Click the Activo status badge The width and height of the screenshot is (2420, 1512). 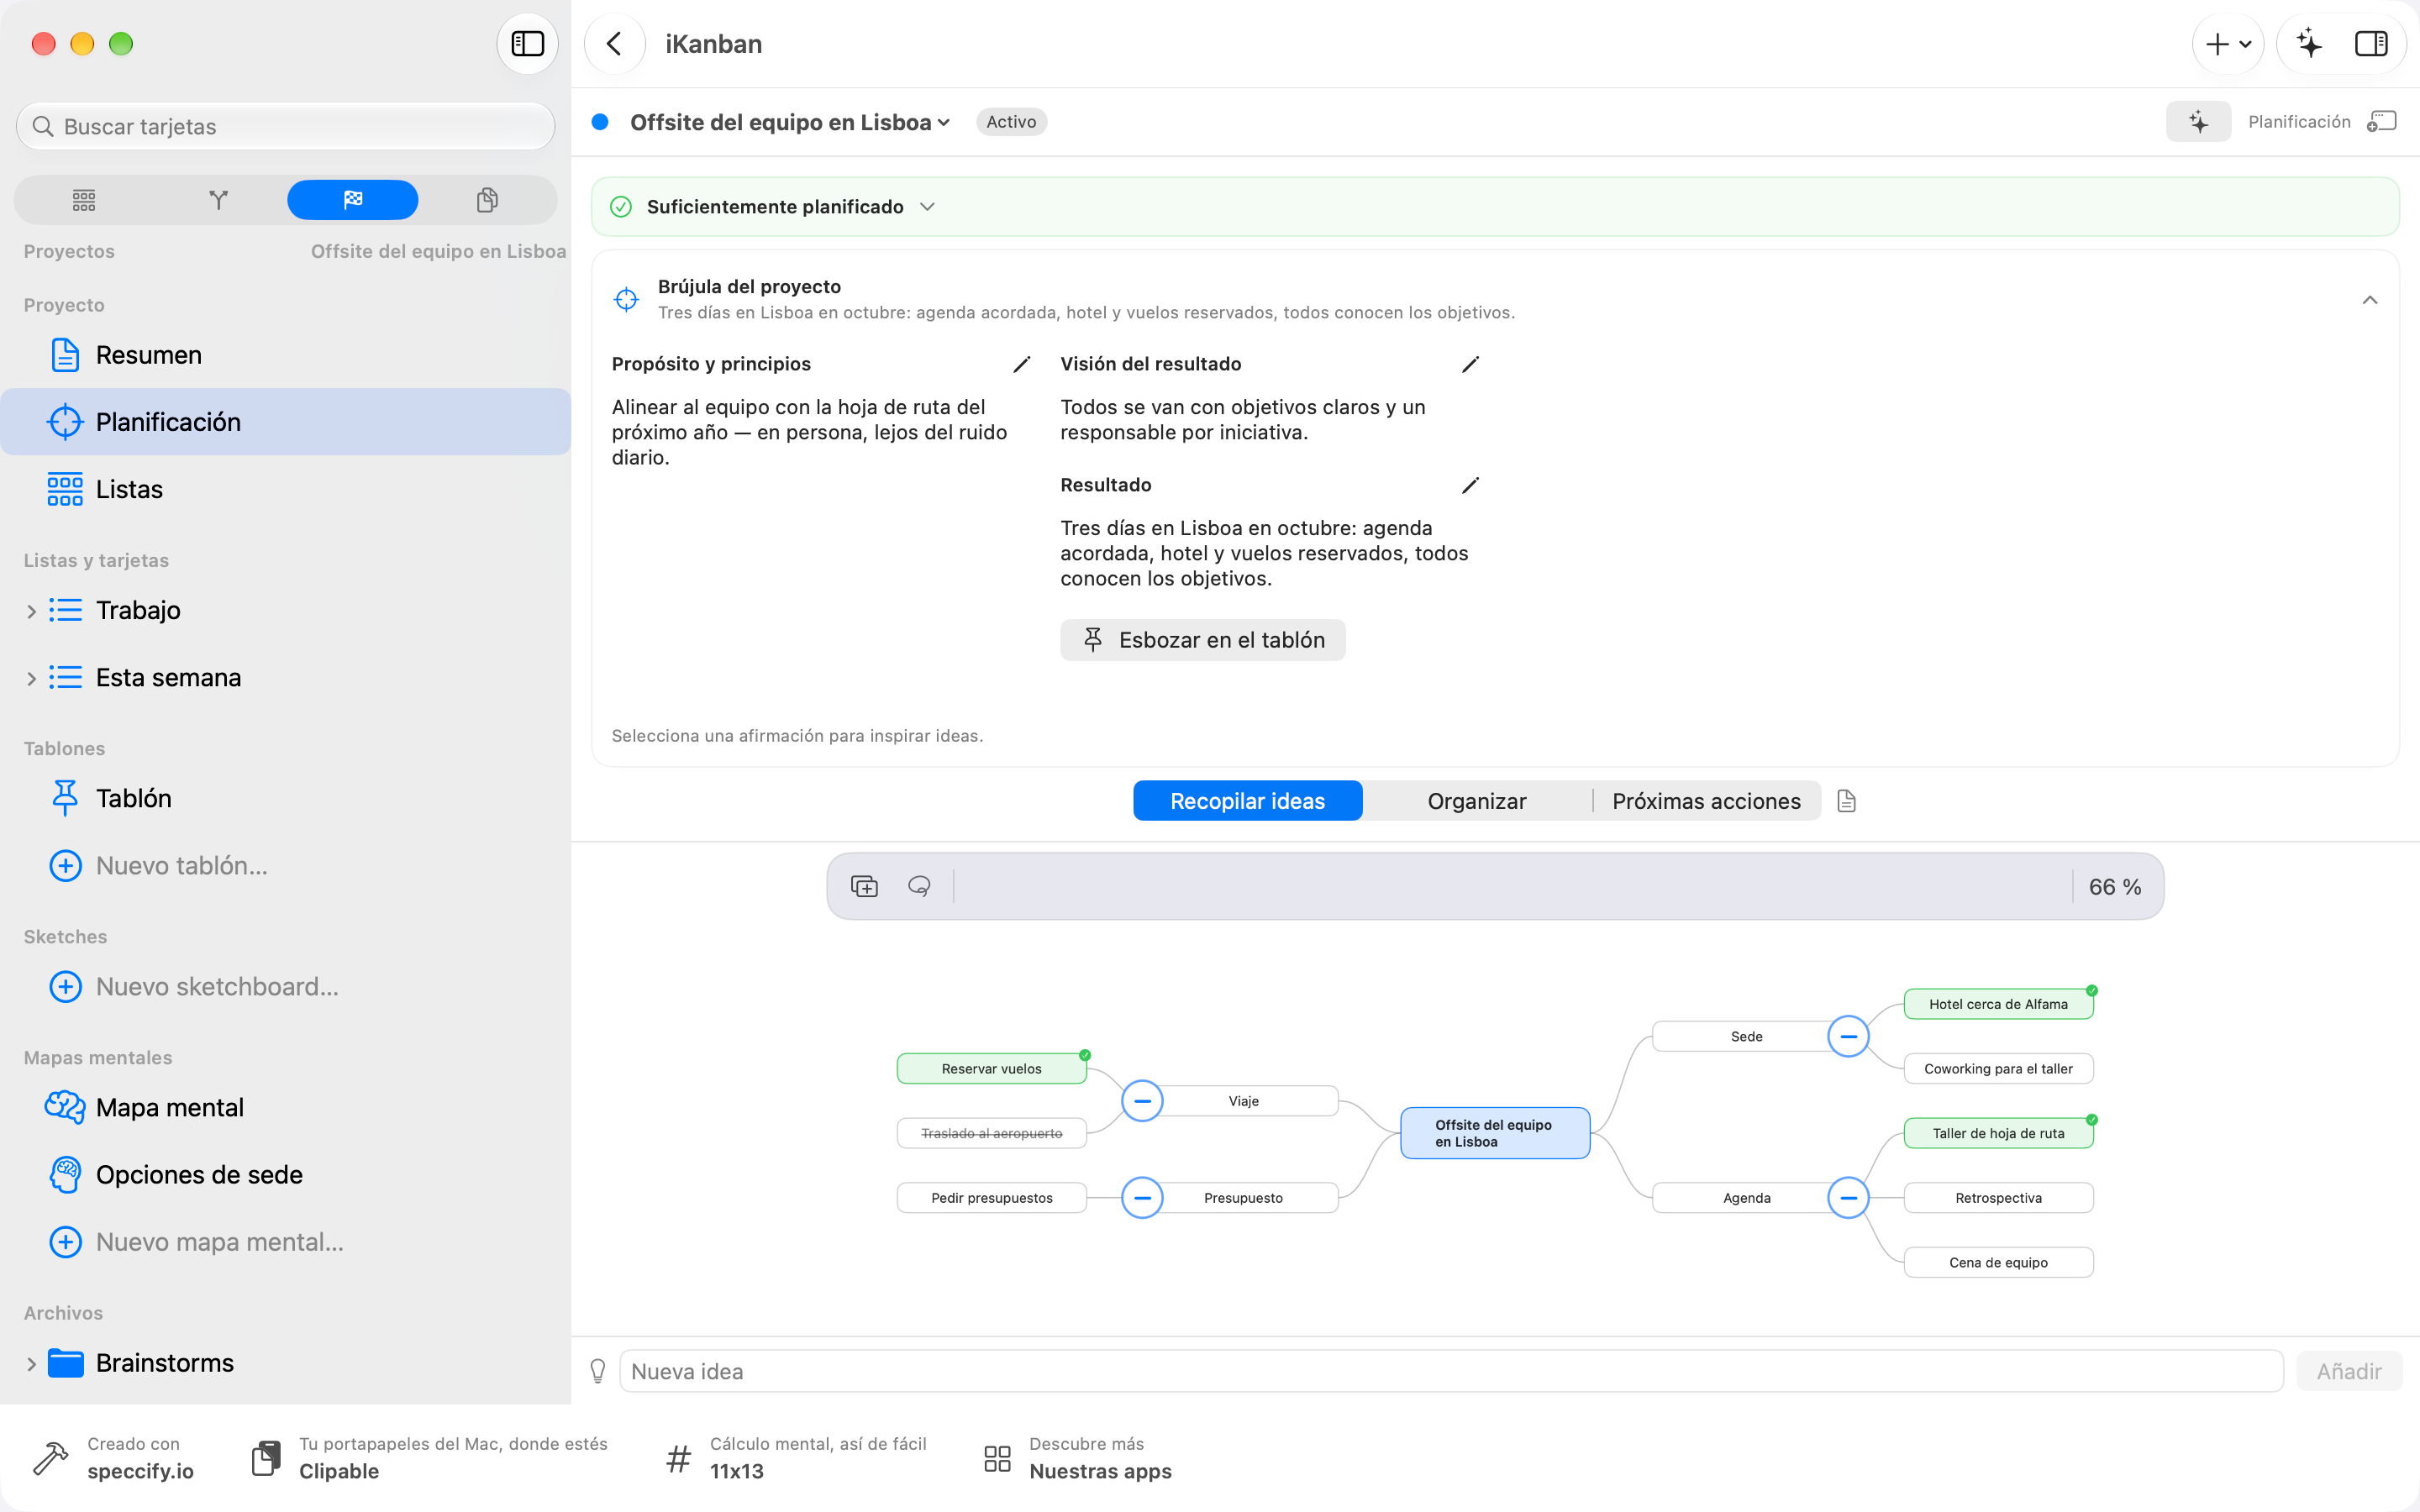(1011, 122)
